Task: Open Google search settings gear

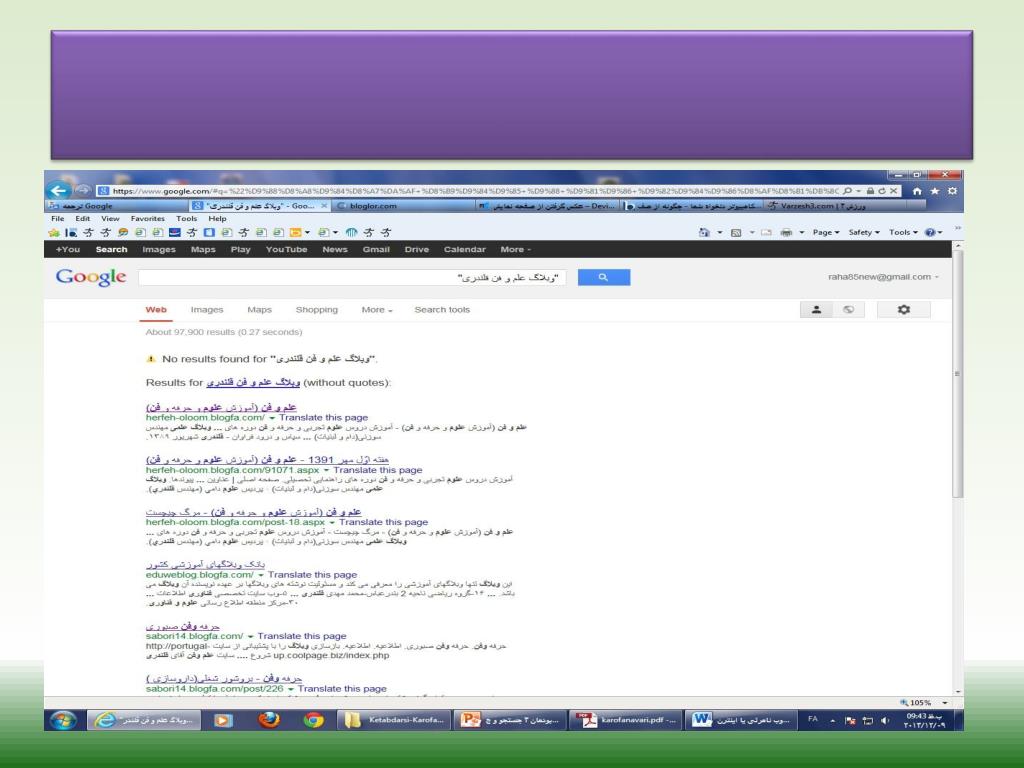Action: (903, 310)
